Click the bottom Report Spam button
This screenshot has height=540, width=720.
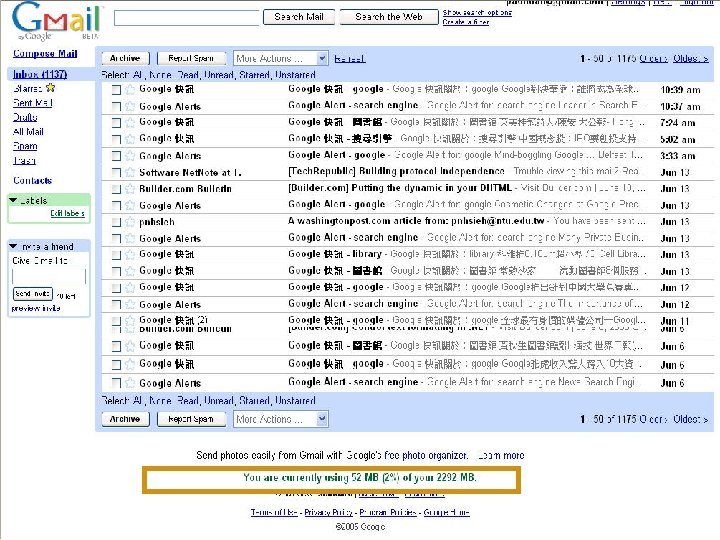[x=191, y=419]
